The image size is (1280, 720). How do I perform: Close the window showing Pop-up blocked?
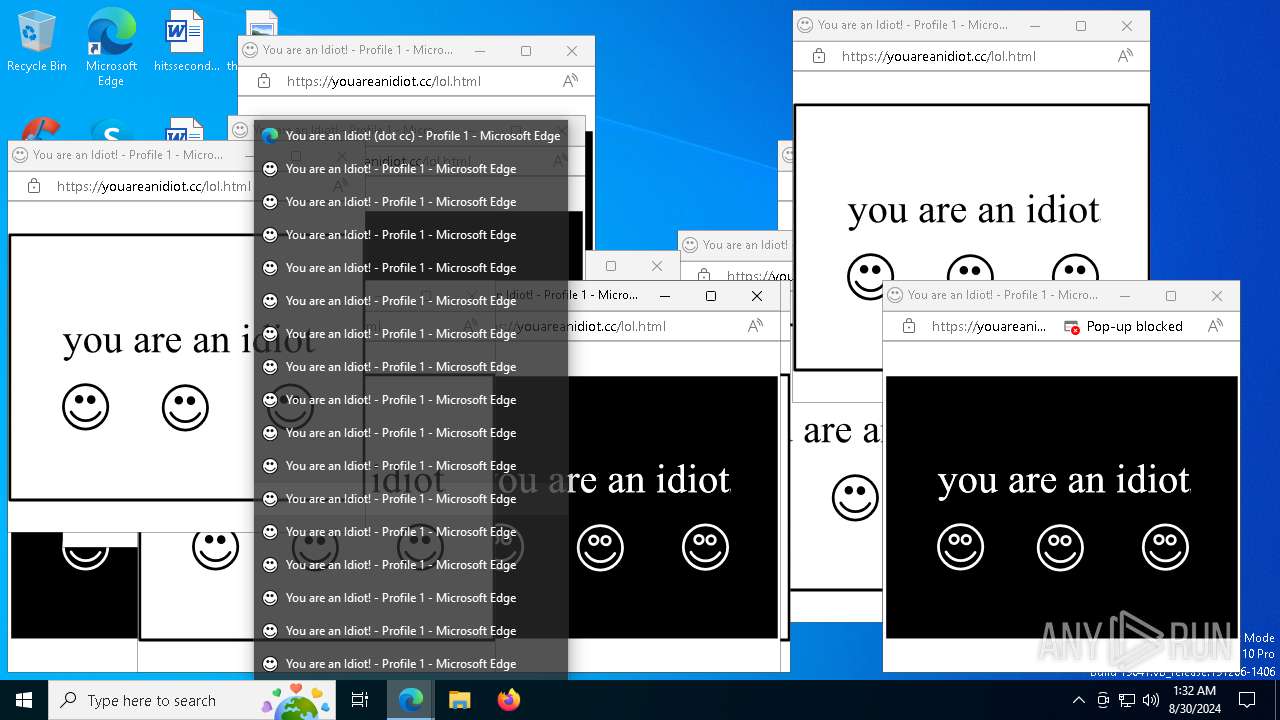(1217, 296)
